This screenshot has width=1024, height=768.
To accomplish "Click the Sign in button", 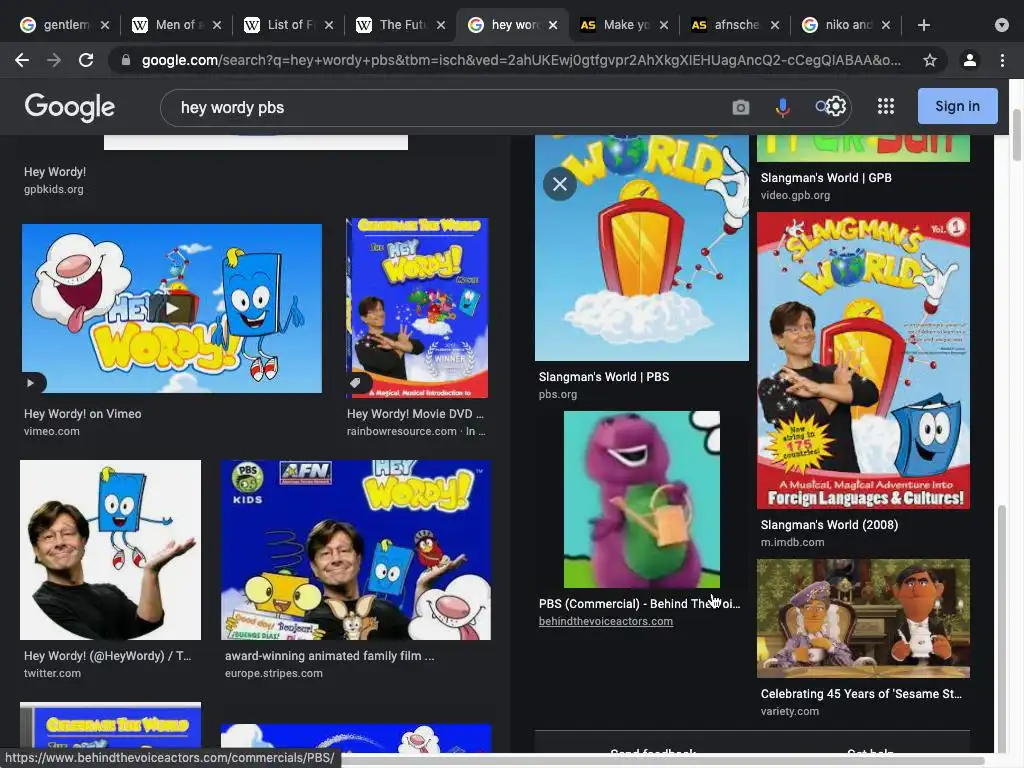I will [x=957, y=106].
